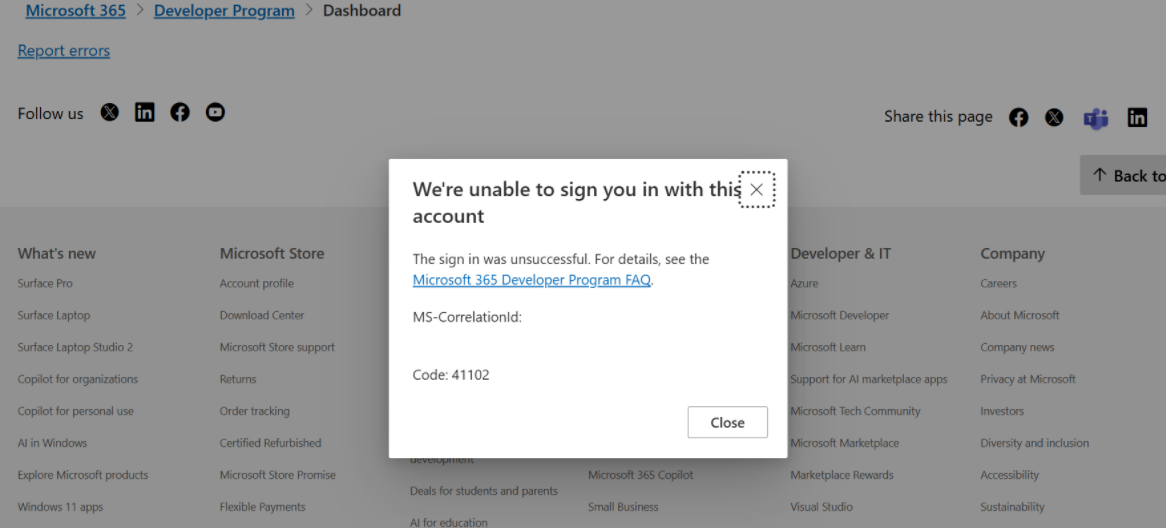Open the Follow us X (Twitter) icon

[110, 113]
